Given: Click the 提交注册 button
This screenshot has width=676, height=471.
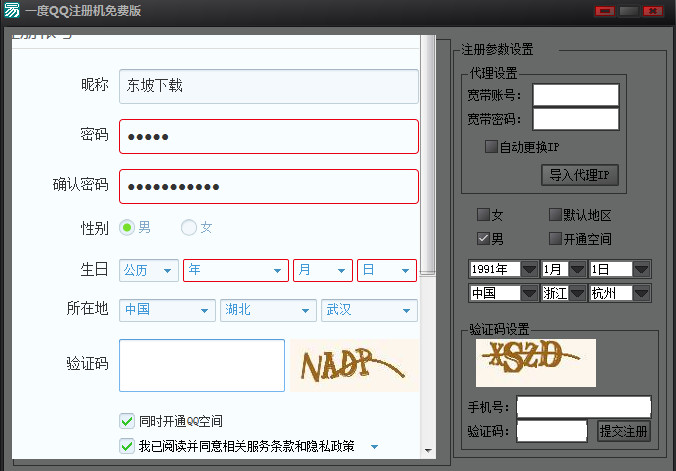Looking at the screenshot, I should 623,431.
